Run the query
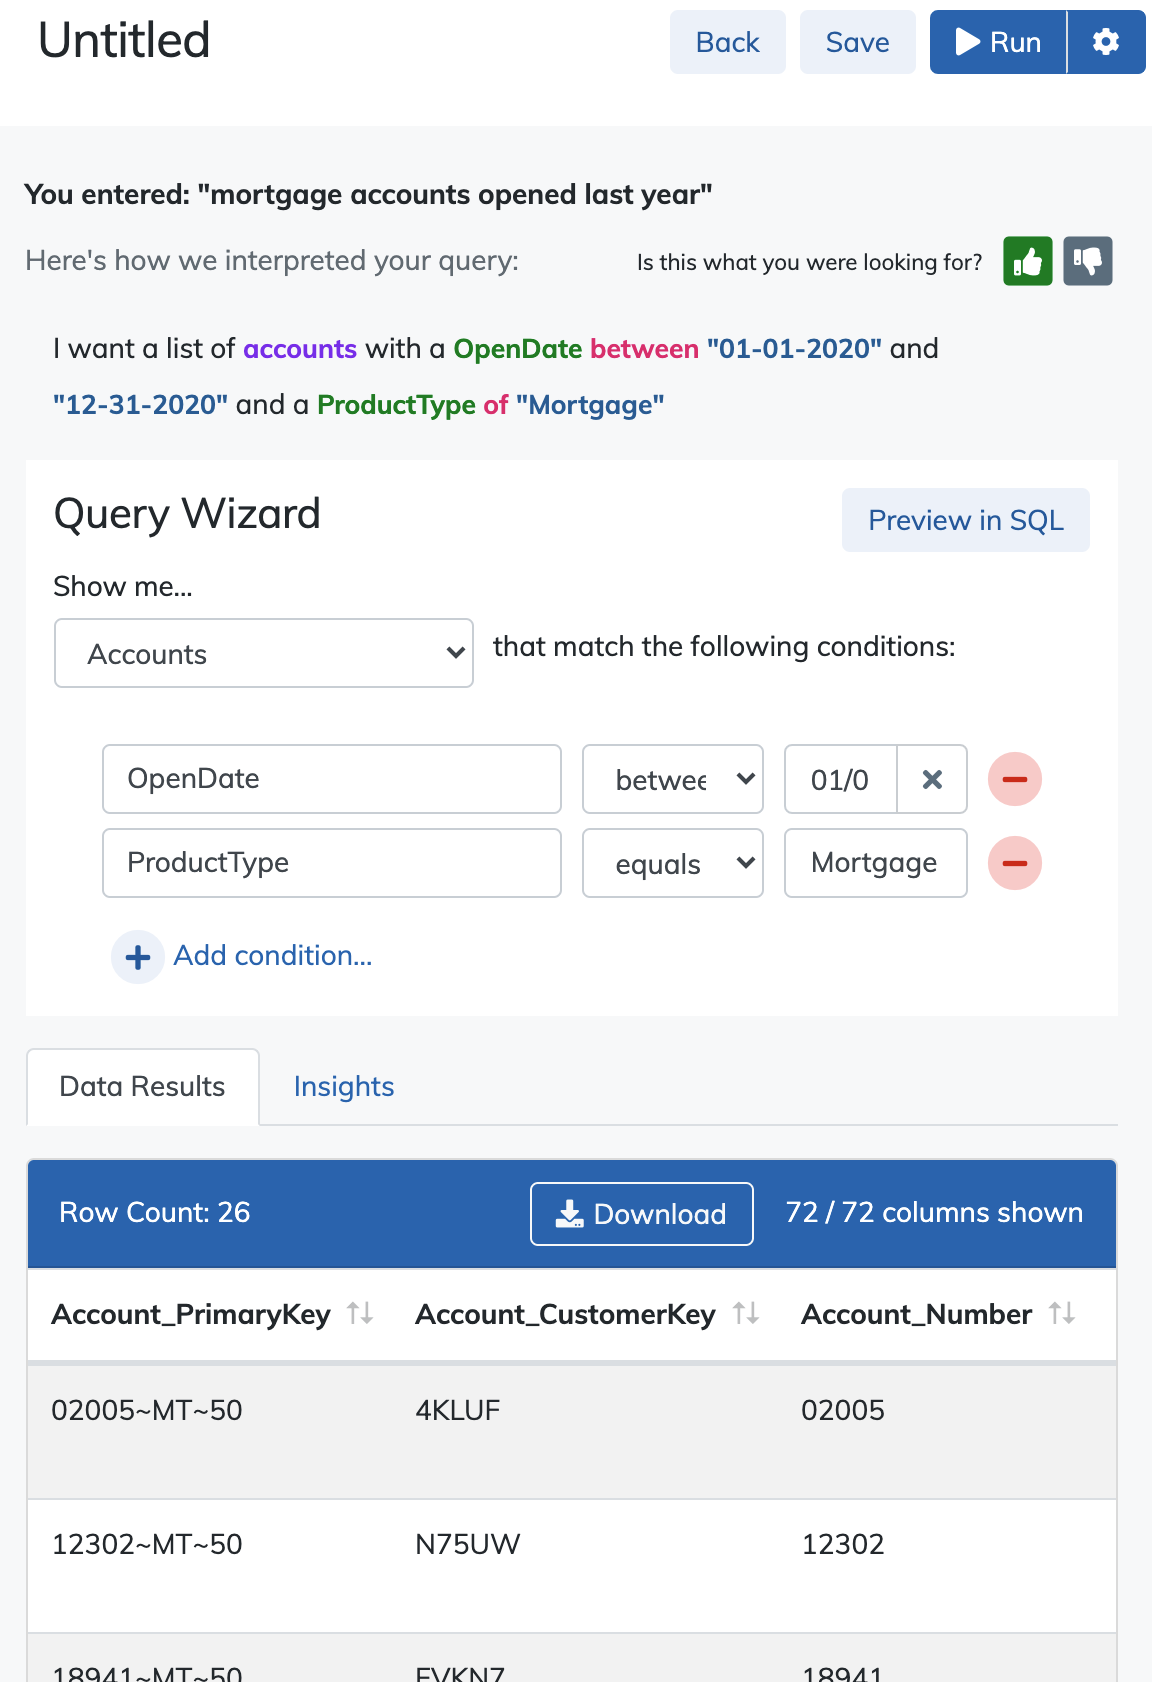The width and height of the screenshot is (1152, 1682). (x=998, y=42)
